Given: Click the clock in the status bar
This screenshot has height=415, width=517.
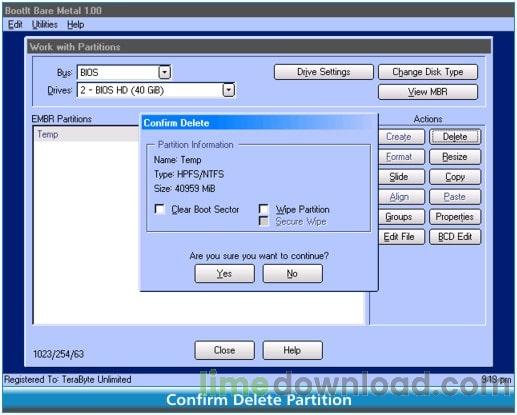Looking at the screenshot, I should coord(496,379).
